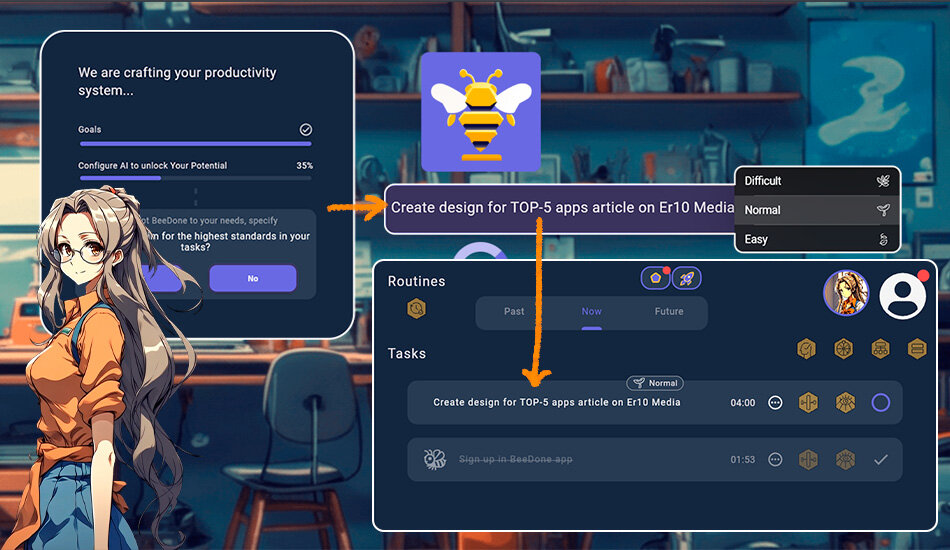Click the 04:00 task duration

(x=743, y=403)
